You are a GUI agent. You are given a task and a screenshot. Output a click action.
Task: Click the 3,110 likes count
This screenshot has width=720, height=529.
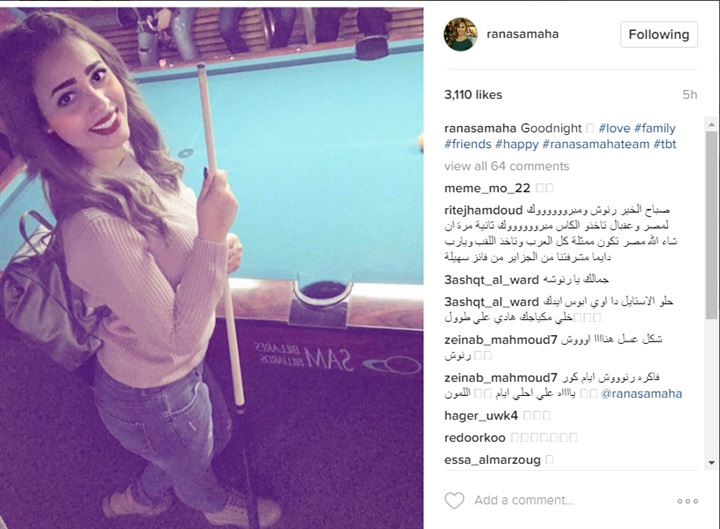473,95
